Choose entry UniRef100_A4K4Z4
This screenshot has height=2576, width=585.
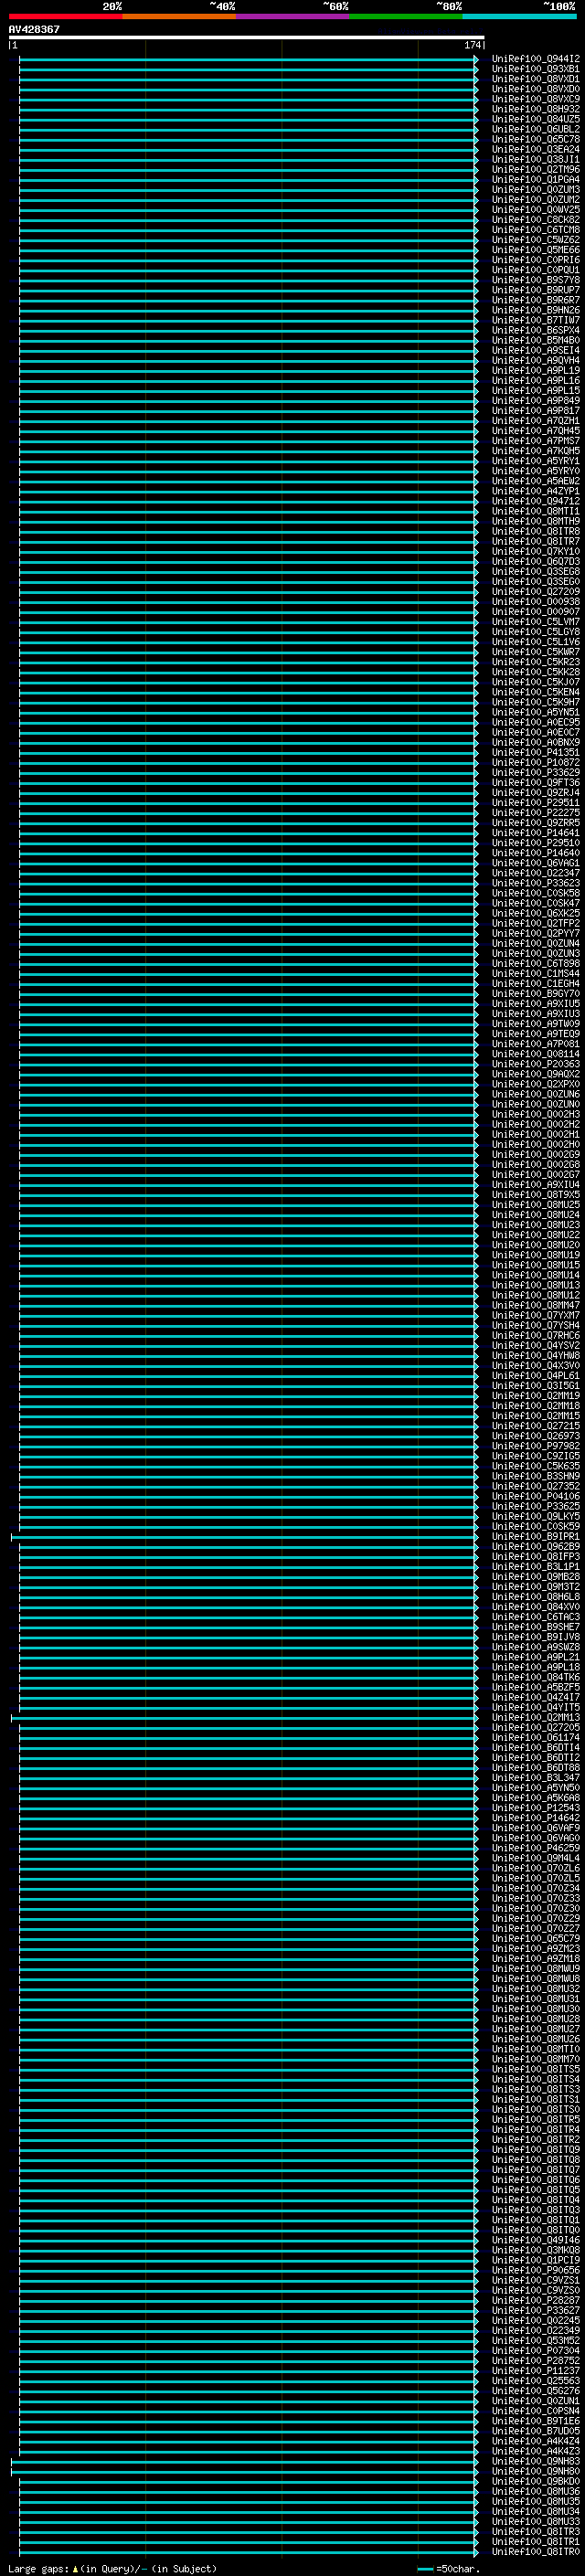pos(536,2441)
